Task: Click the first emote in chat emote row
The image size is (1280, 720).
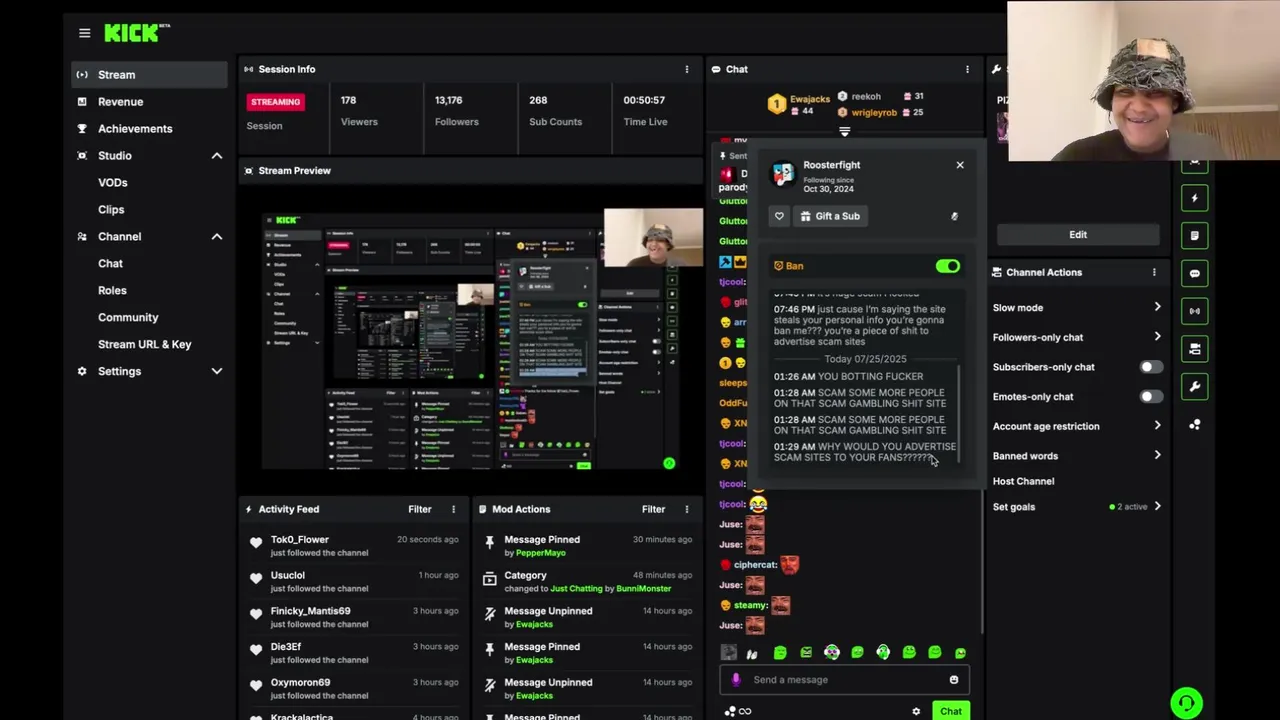Action: 728,653
